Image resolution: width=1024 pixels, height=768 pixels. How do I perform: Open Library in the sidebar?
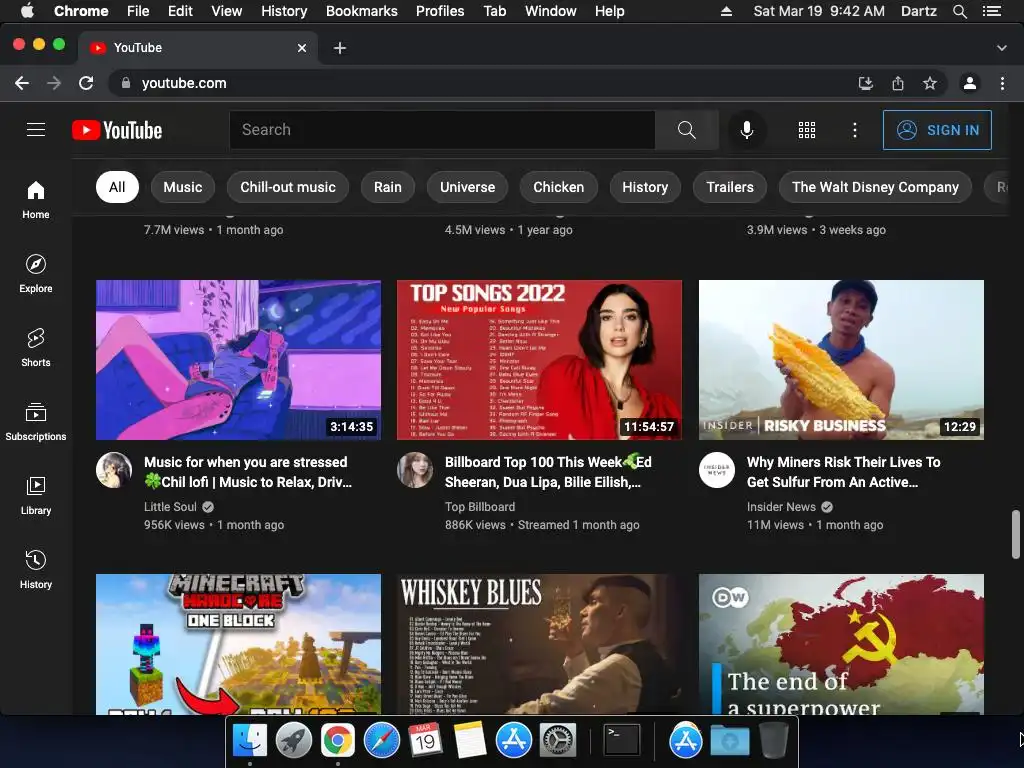pos(36,496)
